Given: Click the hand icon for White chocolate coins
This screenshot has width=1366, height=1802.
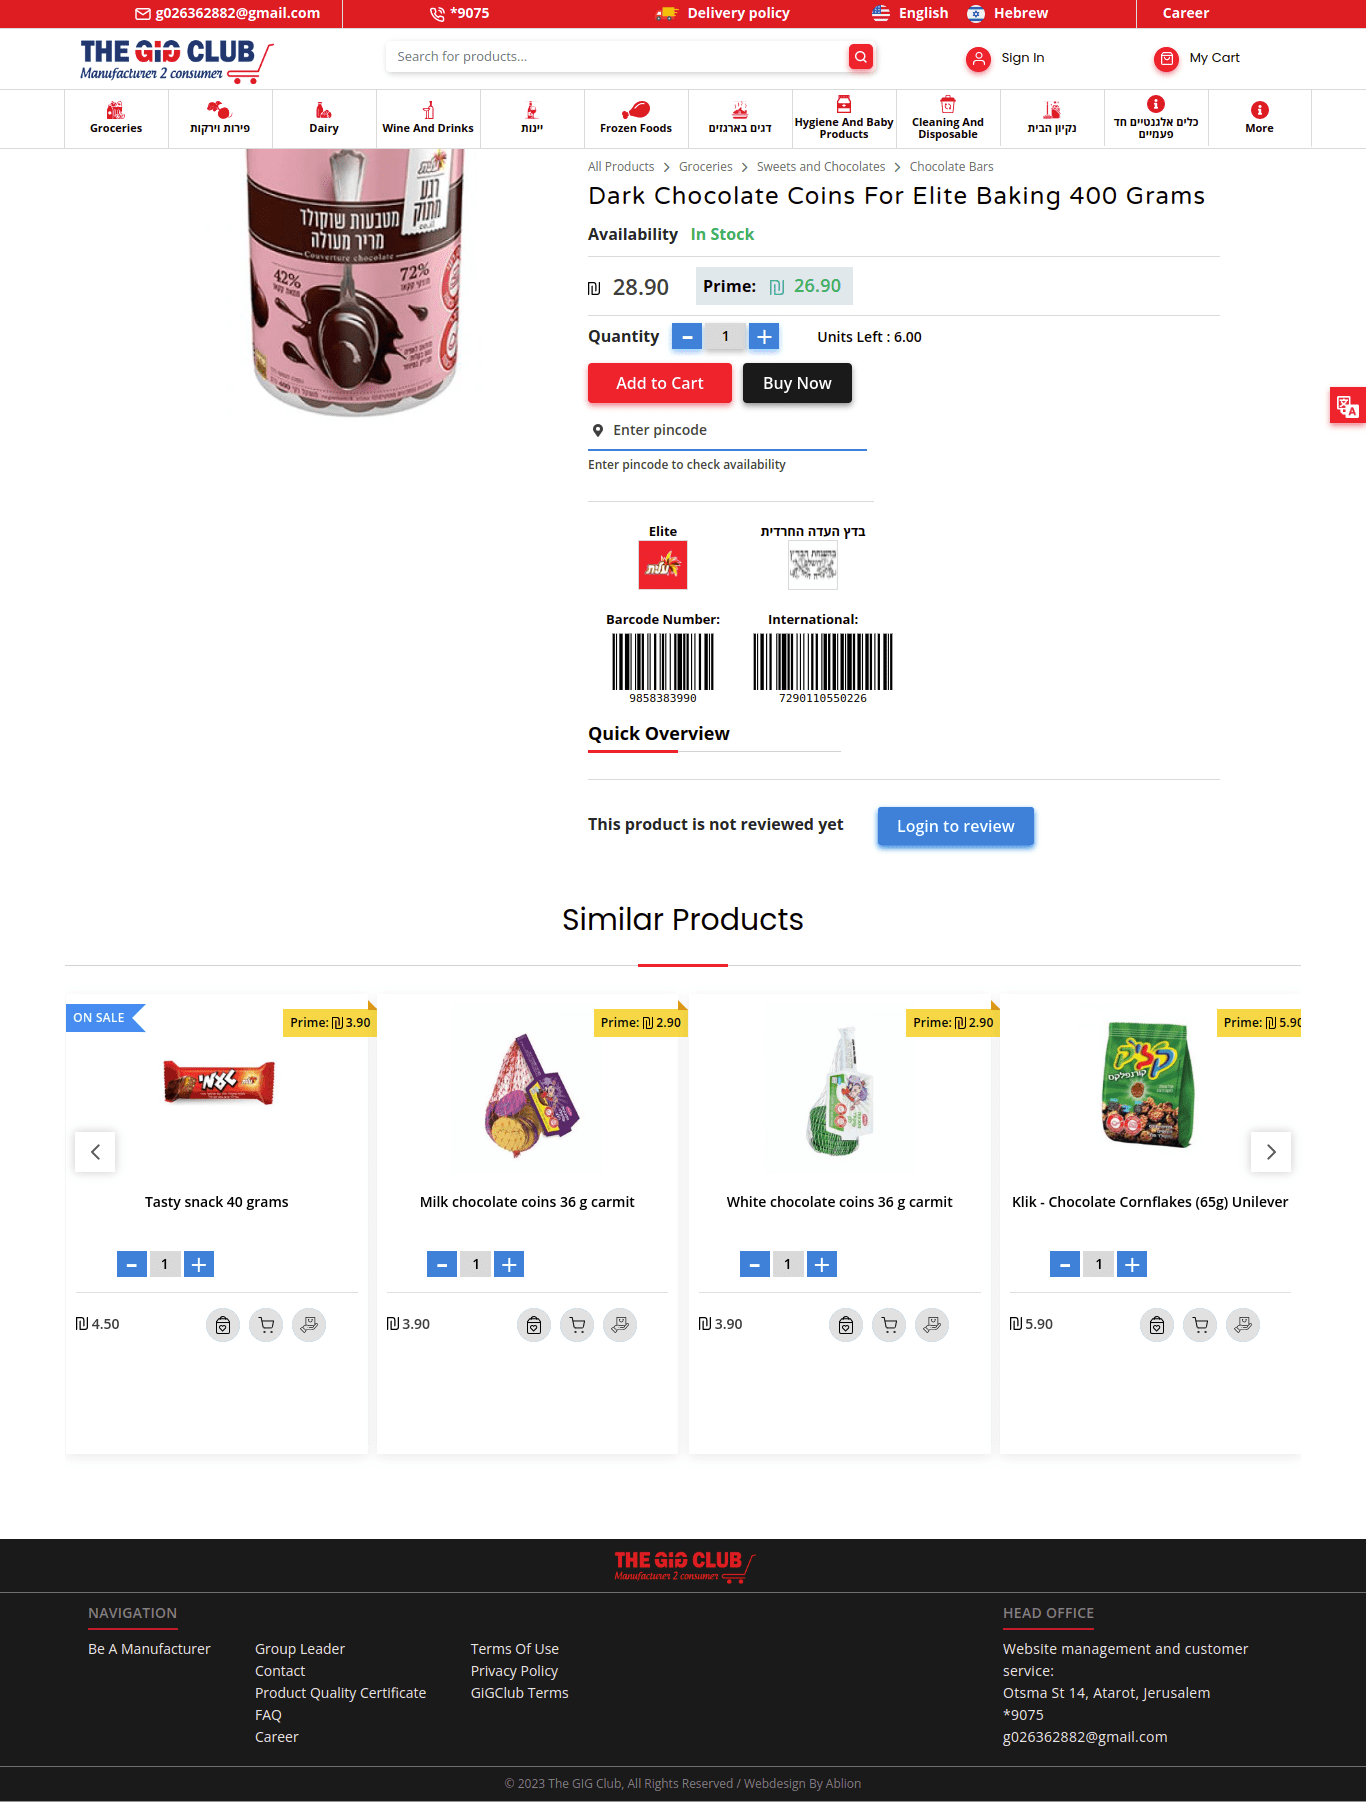Looking at the screenshot, I should click(x=932, y=1325).
